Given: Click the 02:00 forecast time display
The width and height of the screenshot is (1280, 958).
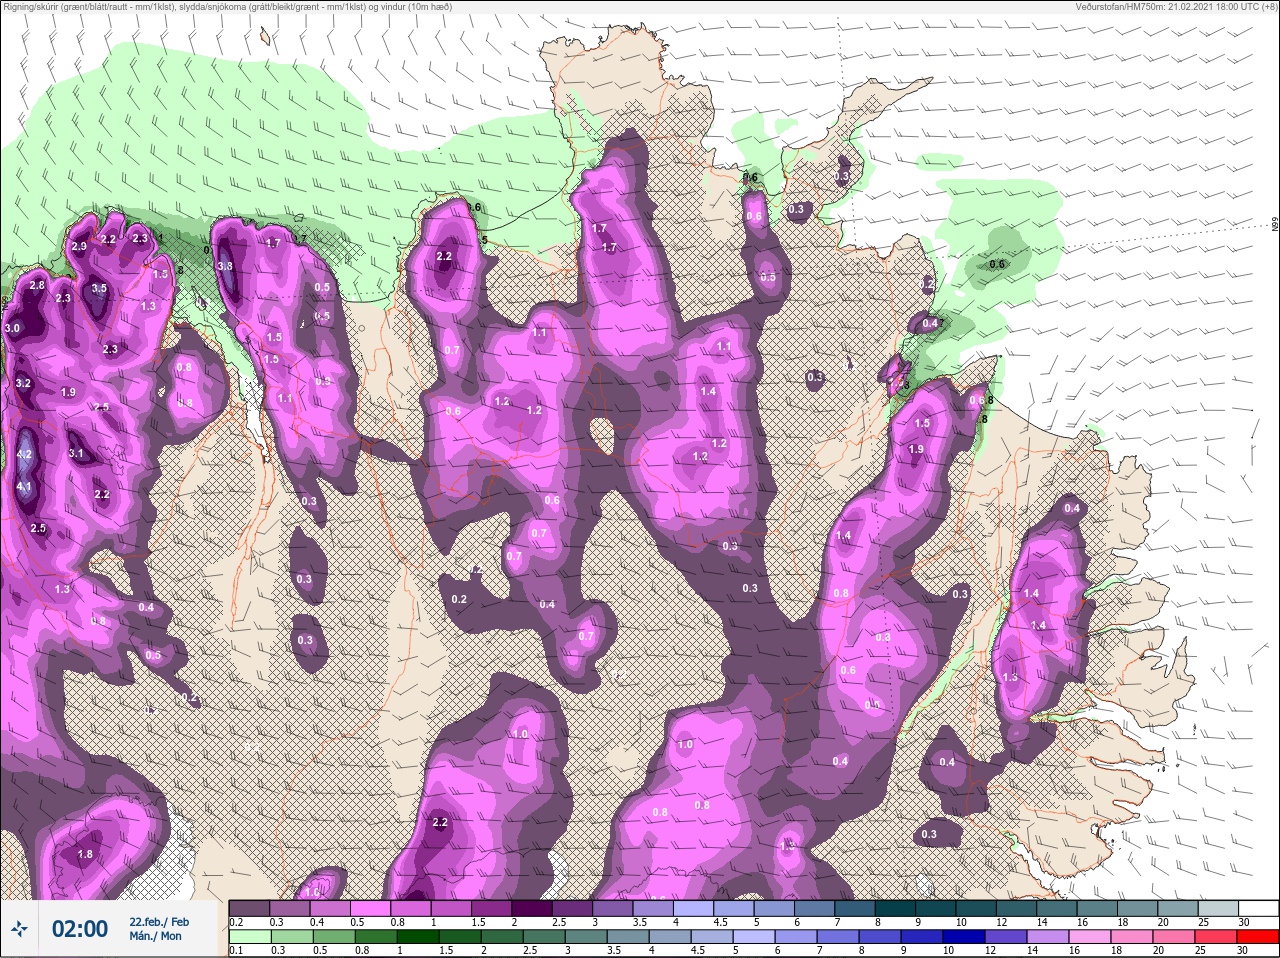Looking at the screenshot, I should point(80,929).
